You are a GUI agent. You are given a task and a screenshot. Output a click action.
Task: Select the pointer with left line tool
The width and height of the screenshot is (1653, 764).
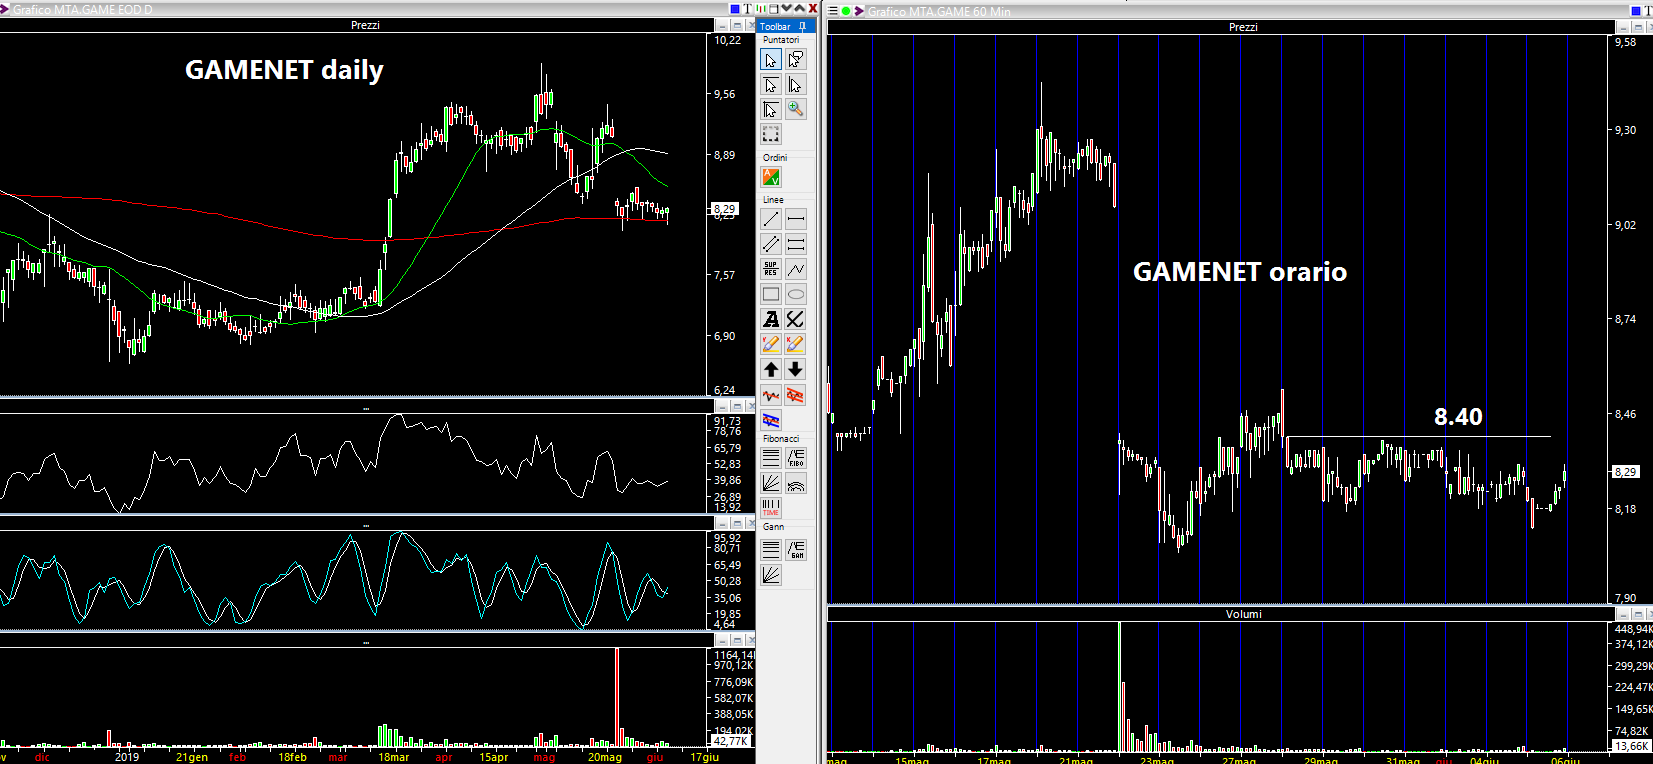tap(795, 85)
